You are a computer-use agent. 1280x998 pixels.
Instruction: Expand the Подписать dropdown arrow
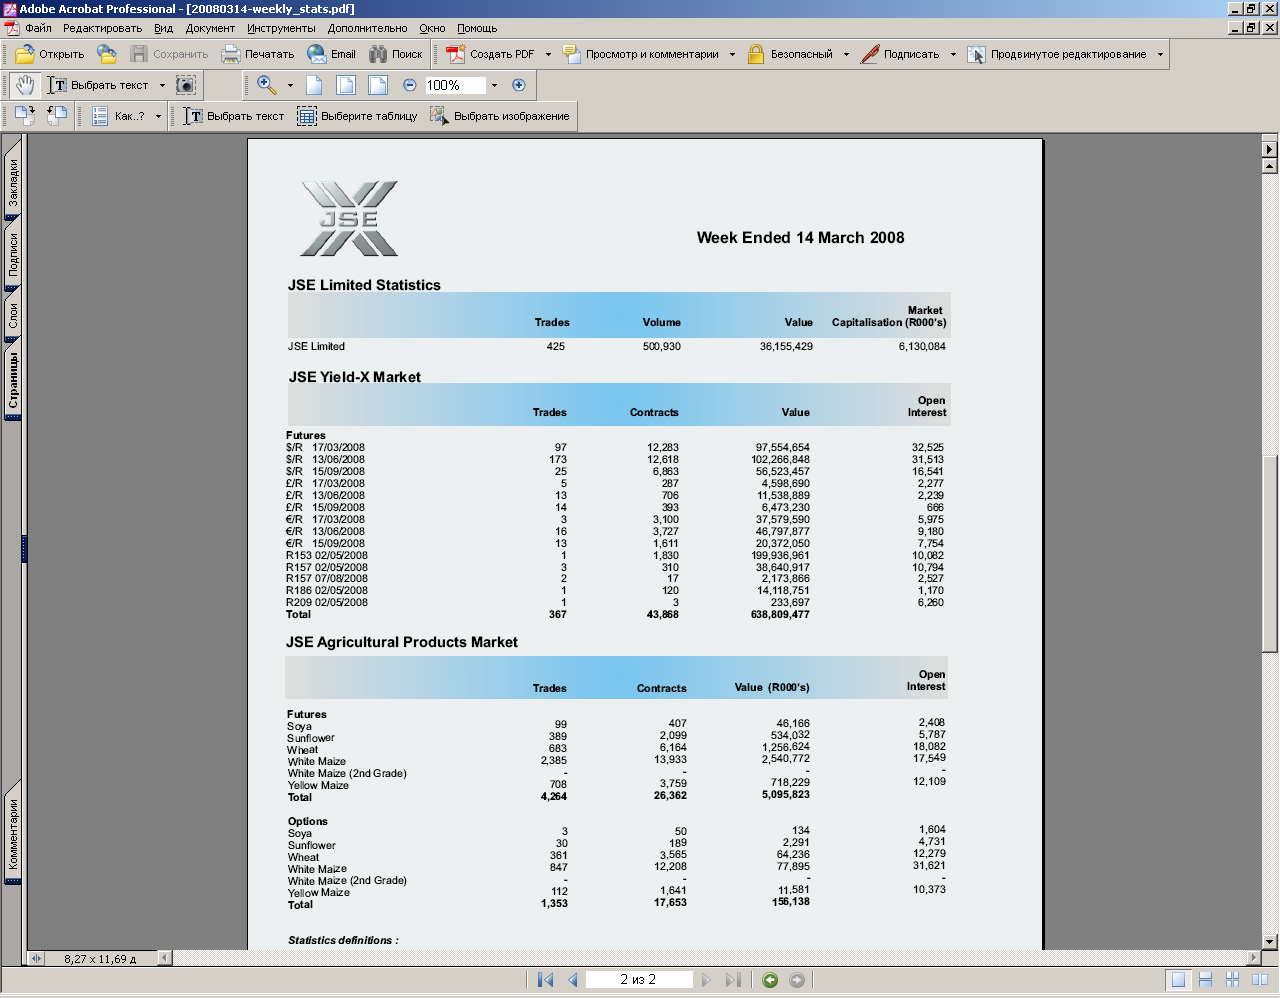pos(953,54)
